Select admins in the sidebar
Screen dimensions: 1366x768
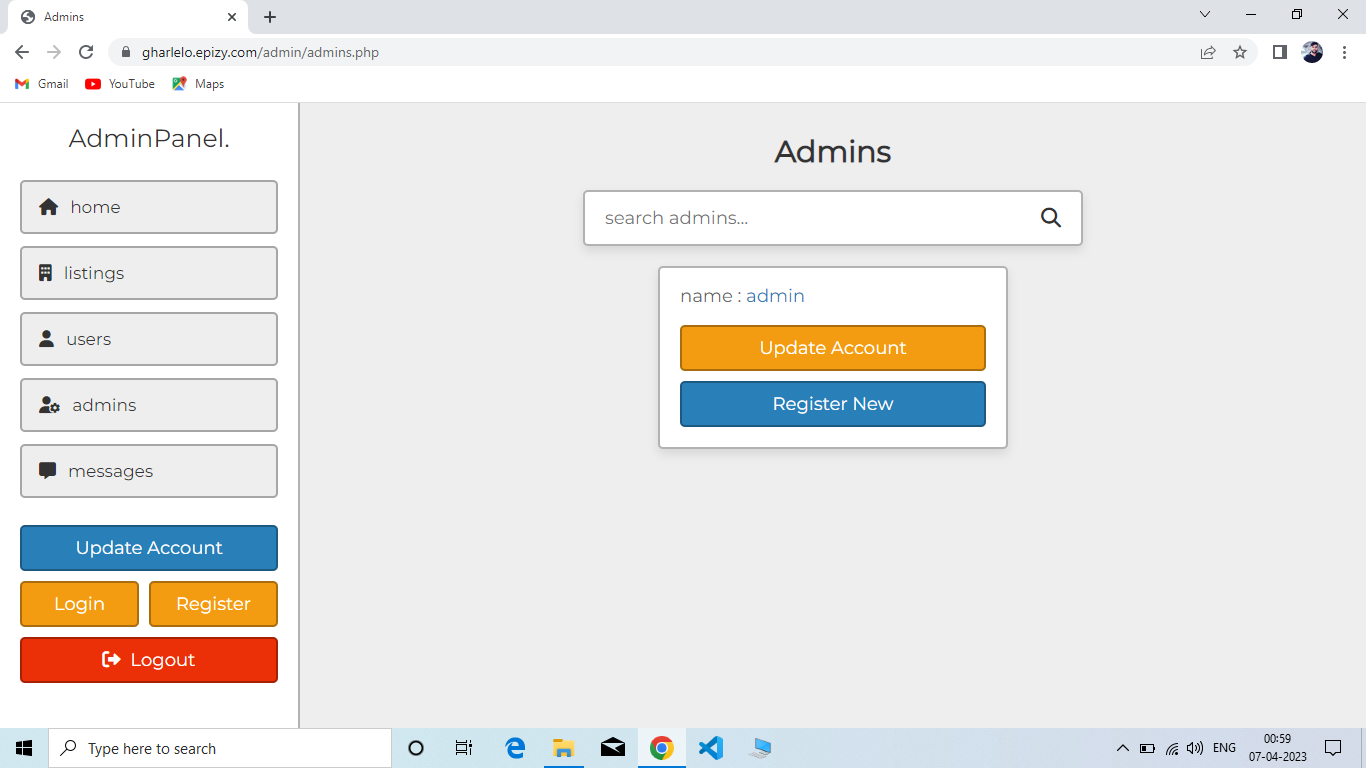(149, 405)
